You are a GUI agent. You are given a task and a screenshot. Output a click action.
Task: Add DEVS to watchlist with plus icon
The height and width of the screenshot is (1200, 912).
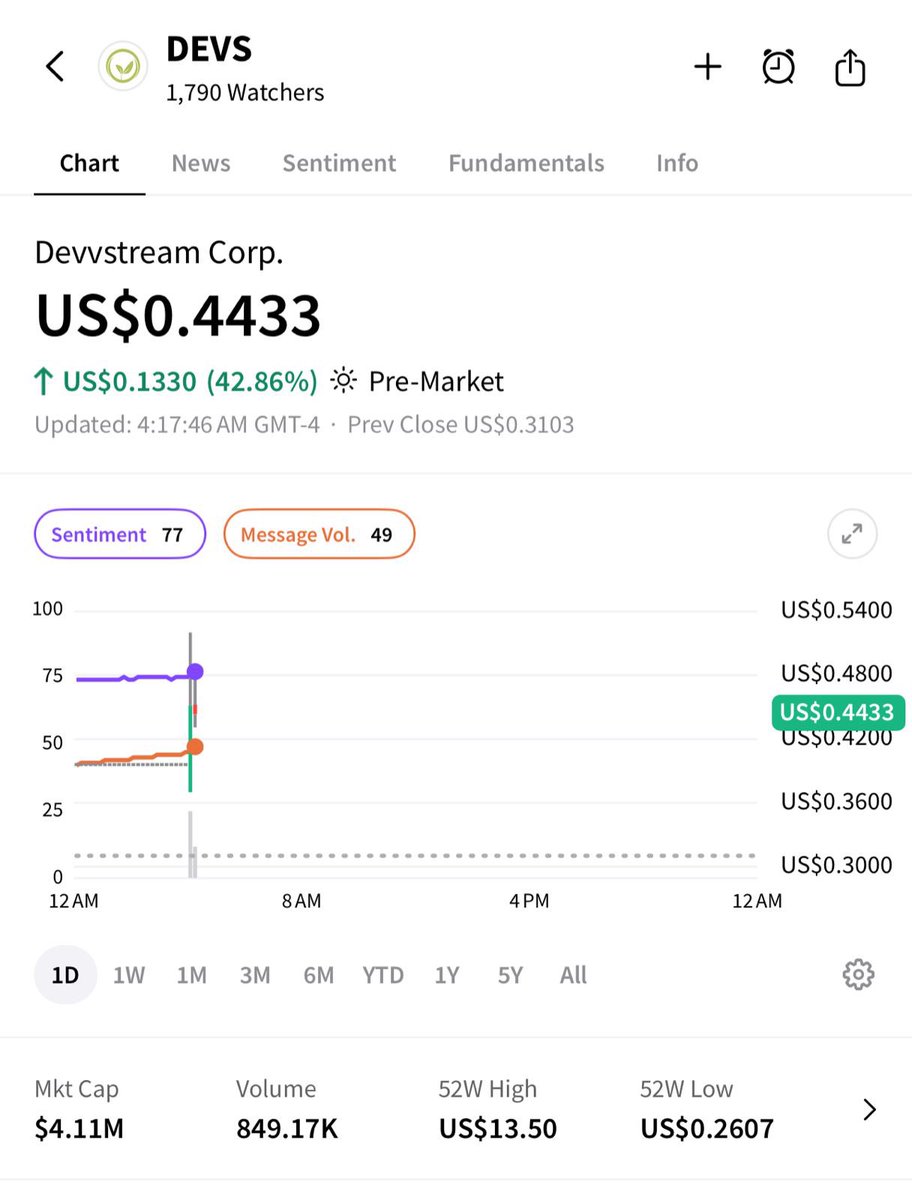[x=708, y=67]
